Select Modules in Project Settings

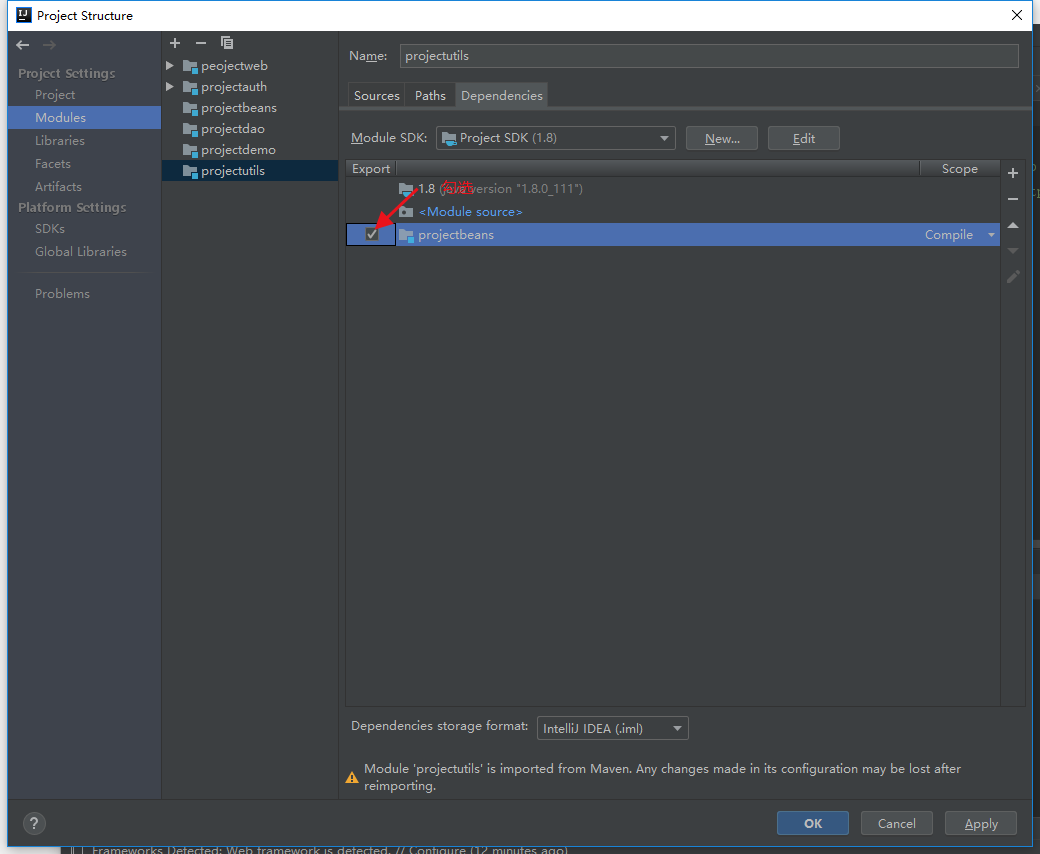84,117
